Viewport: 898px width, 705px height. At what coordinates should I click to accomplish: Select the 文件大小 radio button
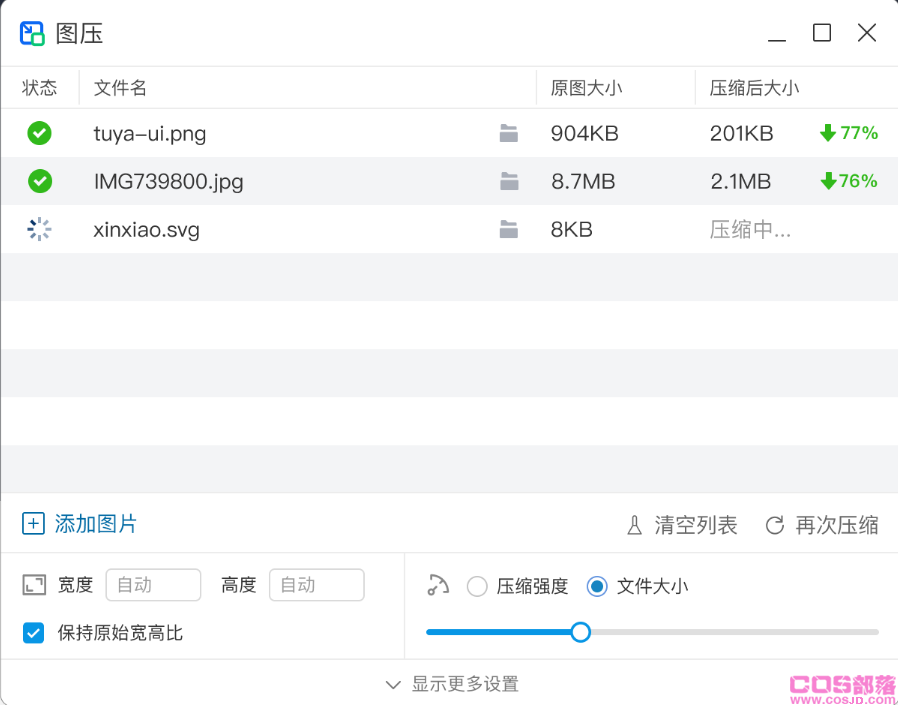coord(597,586)
